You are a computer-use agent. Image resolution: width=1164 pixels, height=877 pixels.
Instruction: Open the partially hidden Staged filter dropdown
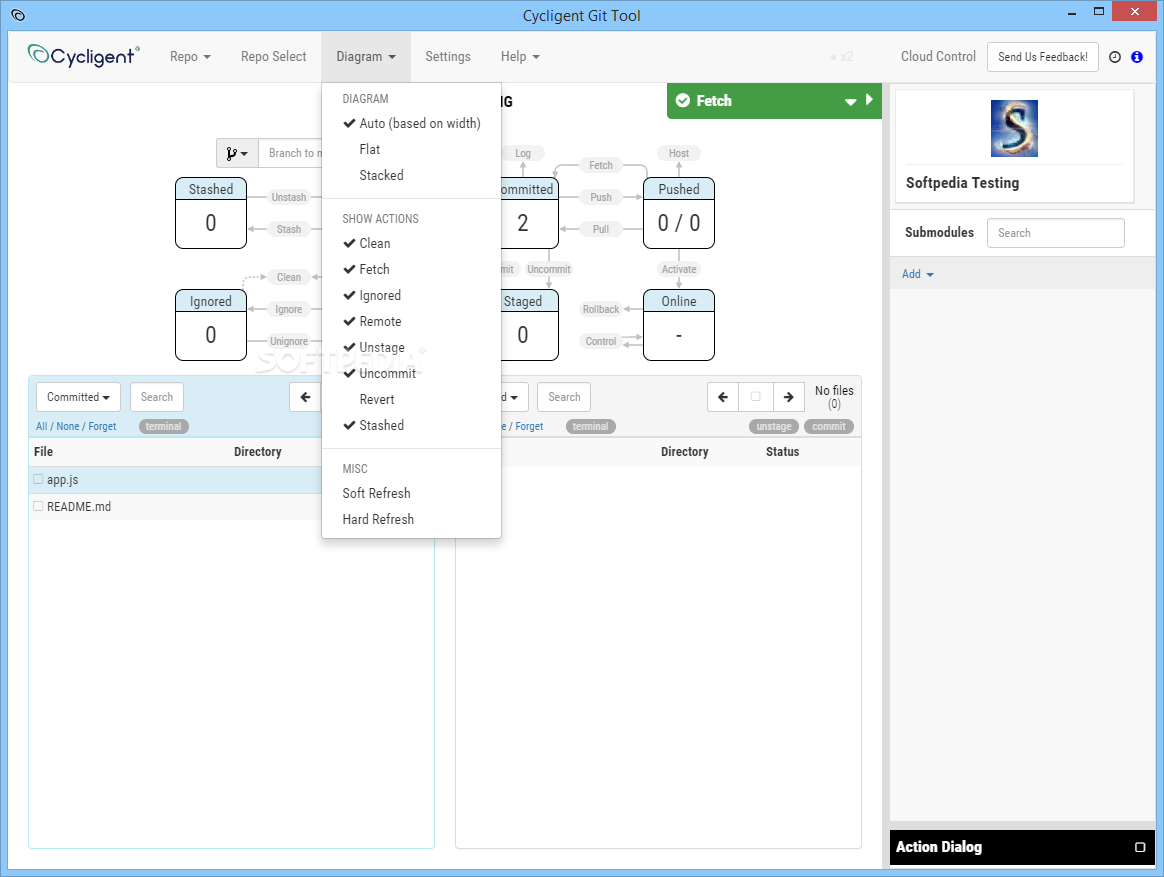(514, 397)
